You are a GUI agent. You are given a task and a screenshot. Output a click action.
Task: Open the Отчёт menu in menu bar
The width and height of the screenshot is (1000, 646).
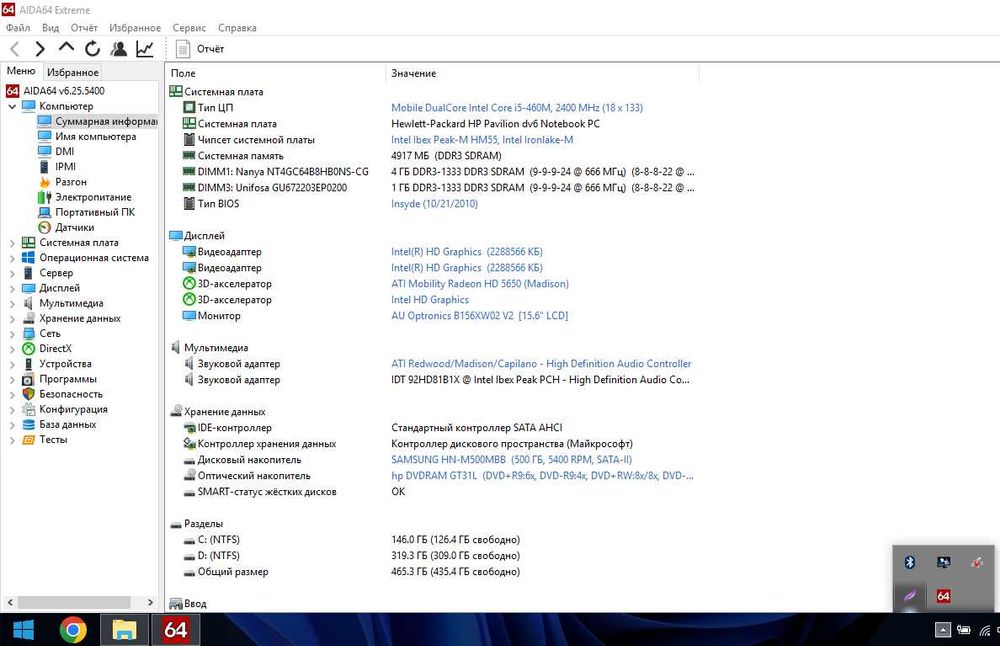(84, 27)
